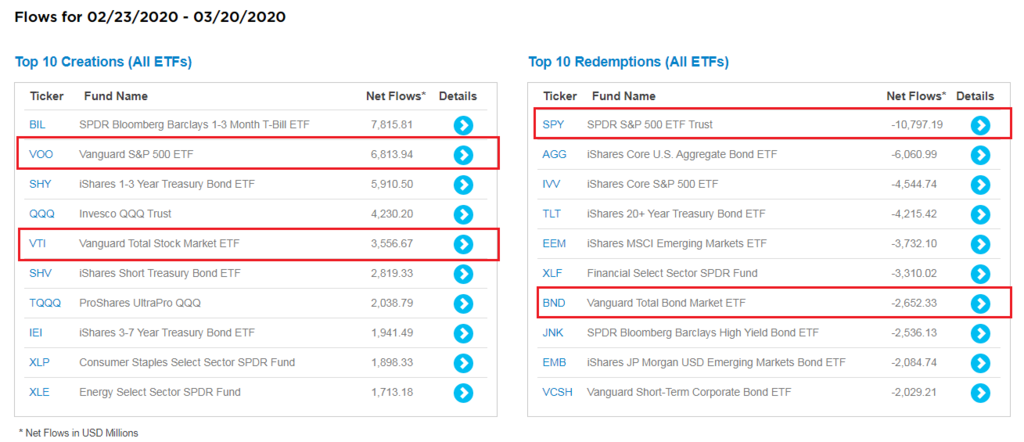This screenshot has height=442, width=1024.
Task: Click the IVV ticker link
Action: click(552, 184)
